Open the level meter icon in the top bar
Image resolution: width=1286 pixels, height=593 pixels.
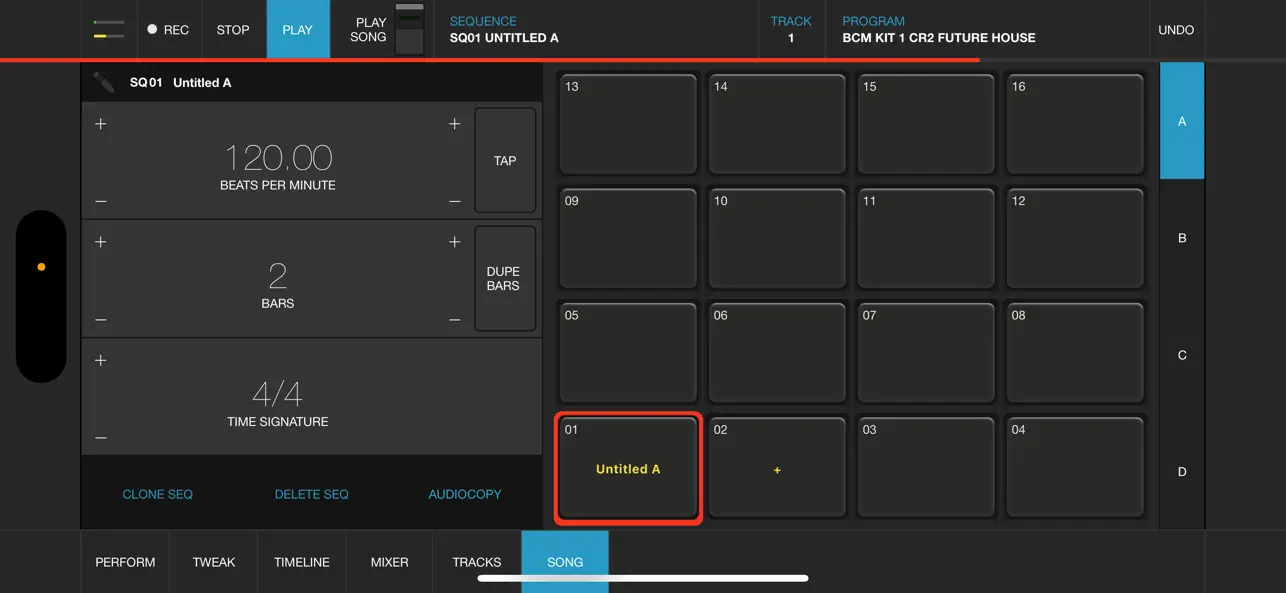[x=109, y=29]
